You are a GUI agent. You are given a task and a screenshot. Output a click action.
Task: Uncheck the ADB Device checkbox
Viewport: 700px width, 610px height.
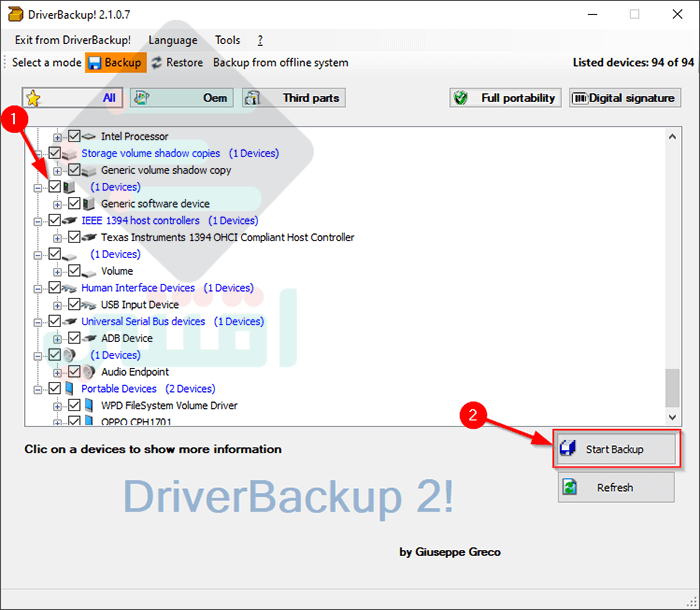click(x=74, y=338)
